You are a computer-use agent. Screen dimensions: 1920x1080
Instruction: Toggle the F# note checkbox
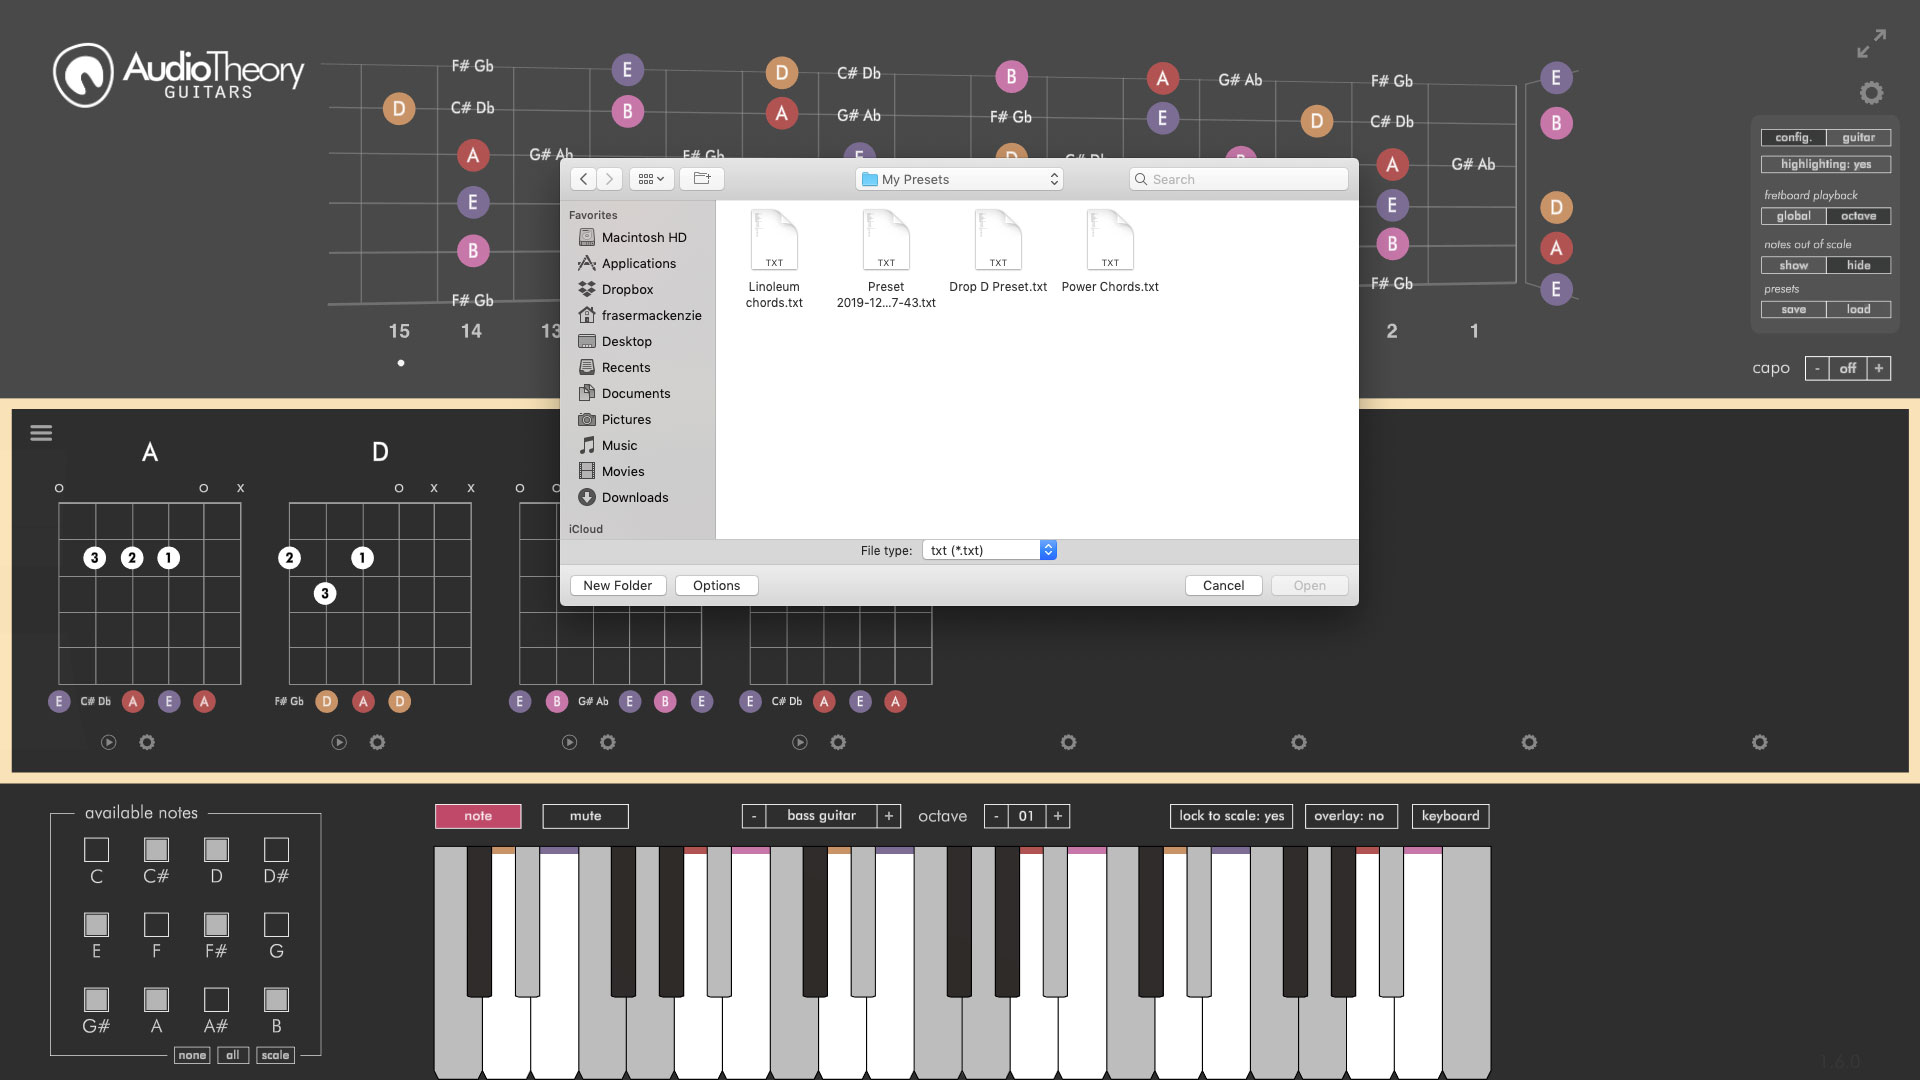[216, 924]
